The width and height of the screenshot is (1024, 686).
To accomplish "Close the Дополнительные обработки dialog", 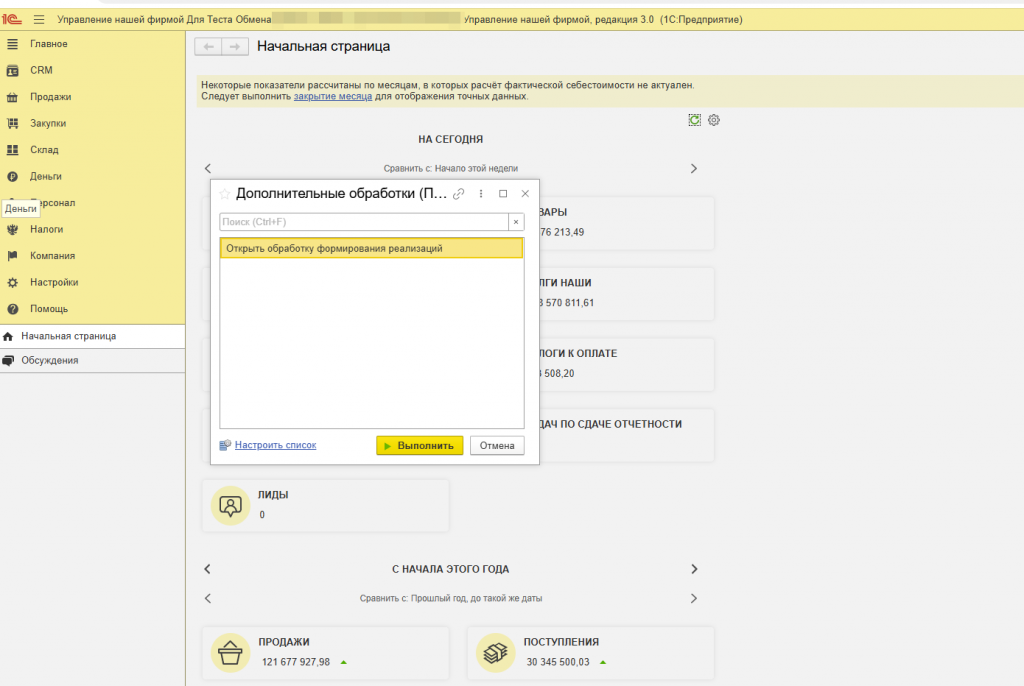I will pos(525,194).
